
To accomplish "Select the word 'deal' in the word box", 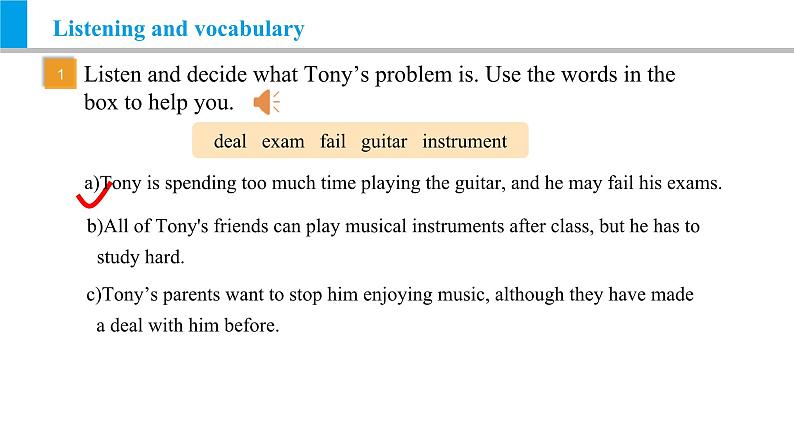I will tap(230, 141).
